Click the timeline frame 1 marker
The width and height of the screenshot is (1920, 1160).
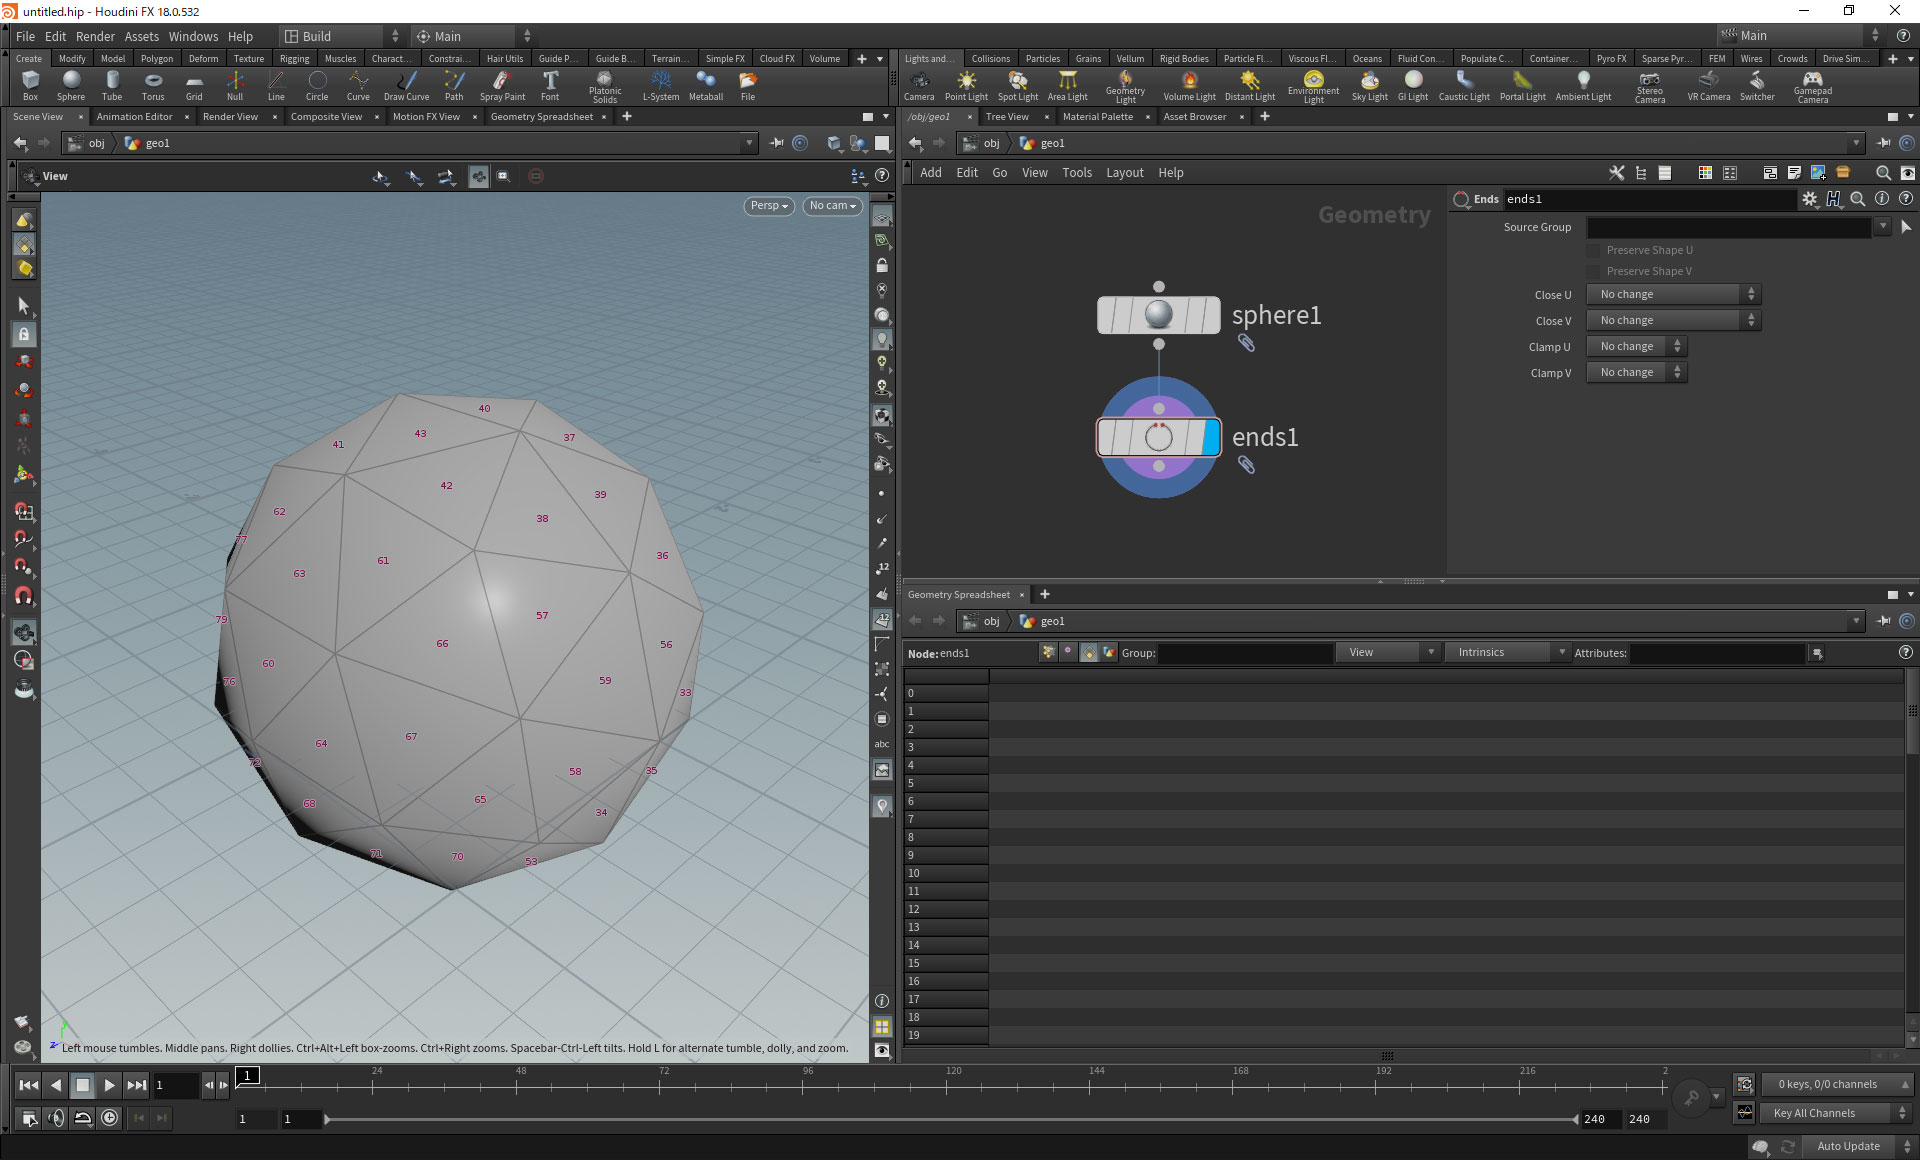[247, 1076]
